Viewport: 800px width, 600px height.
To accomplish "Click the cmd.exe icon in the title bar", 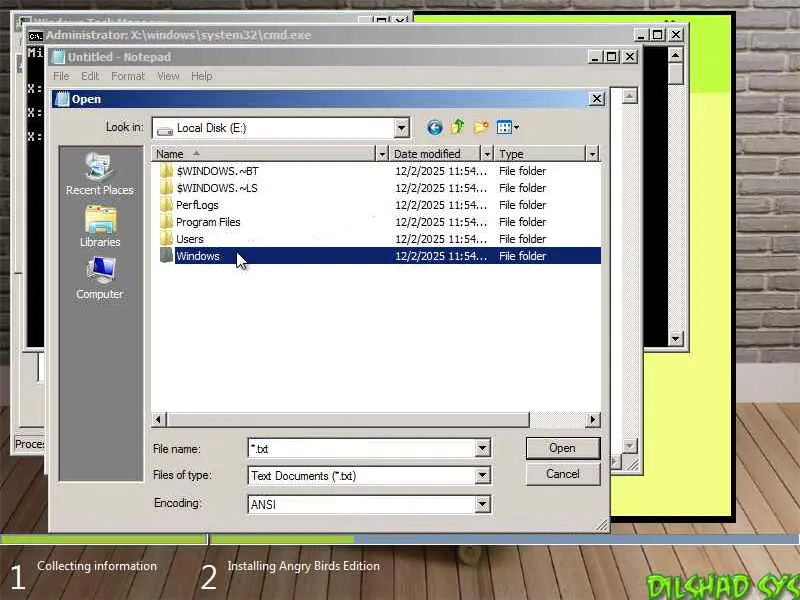I will (36, 36).
